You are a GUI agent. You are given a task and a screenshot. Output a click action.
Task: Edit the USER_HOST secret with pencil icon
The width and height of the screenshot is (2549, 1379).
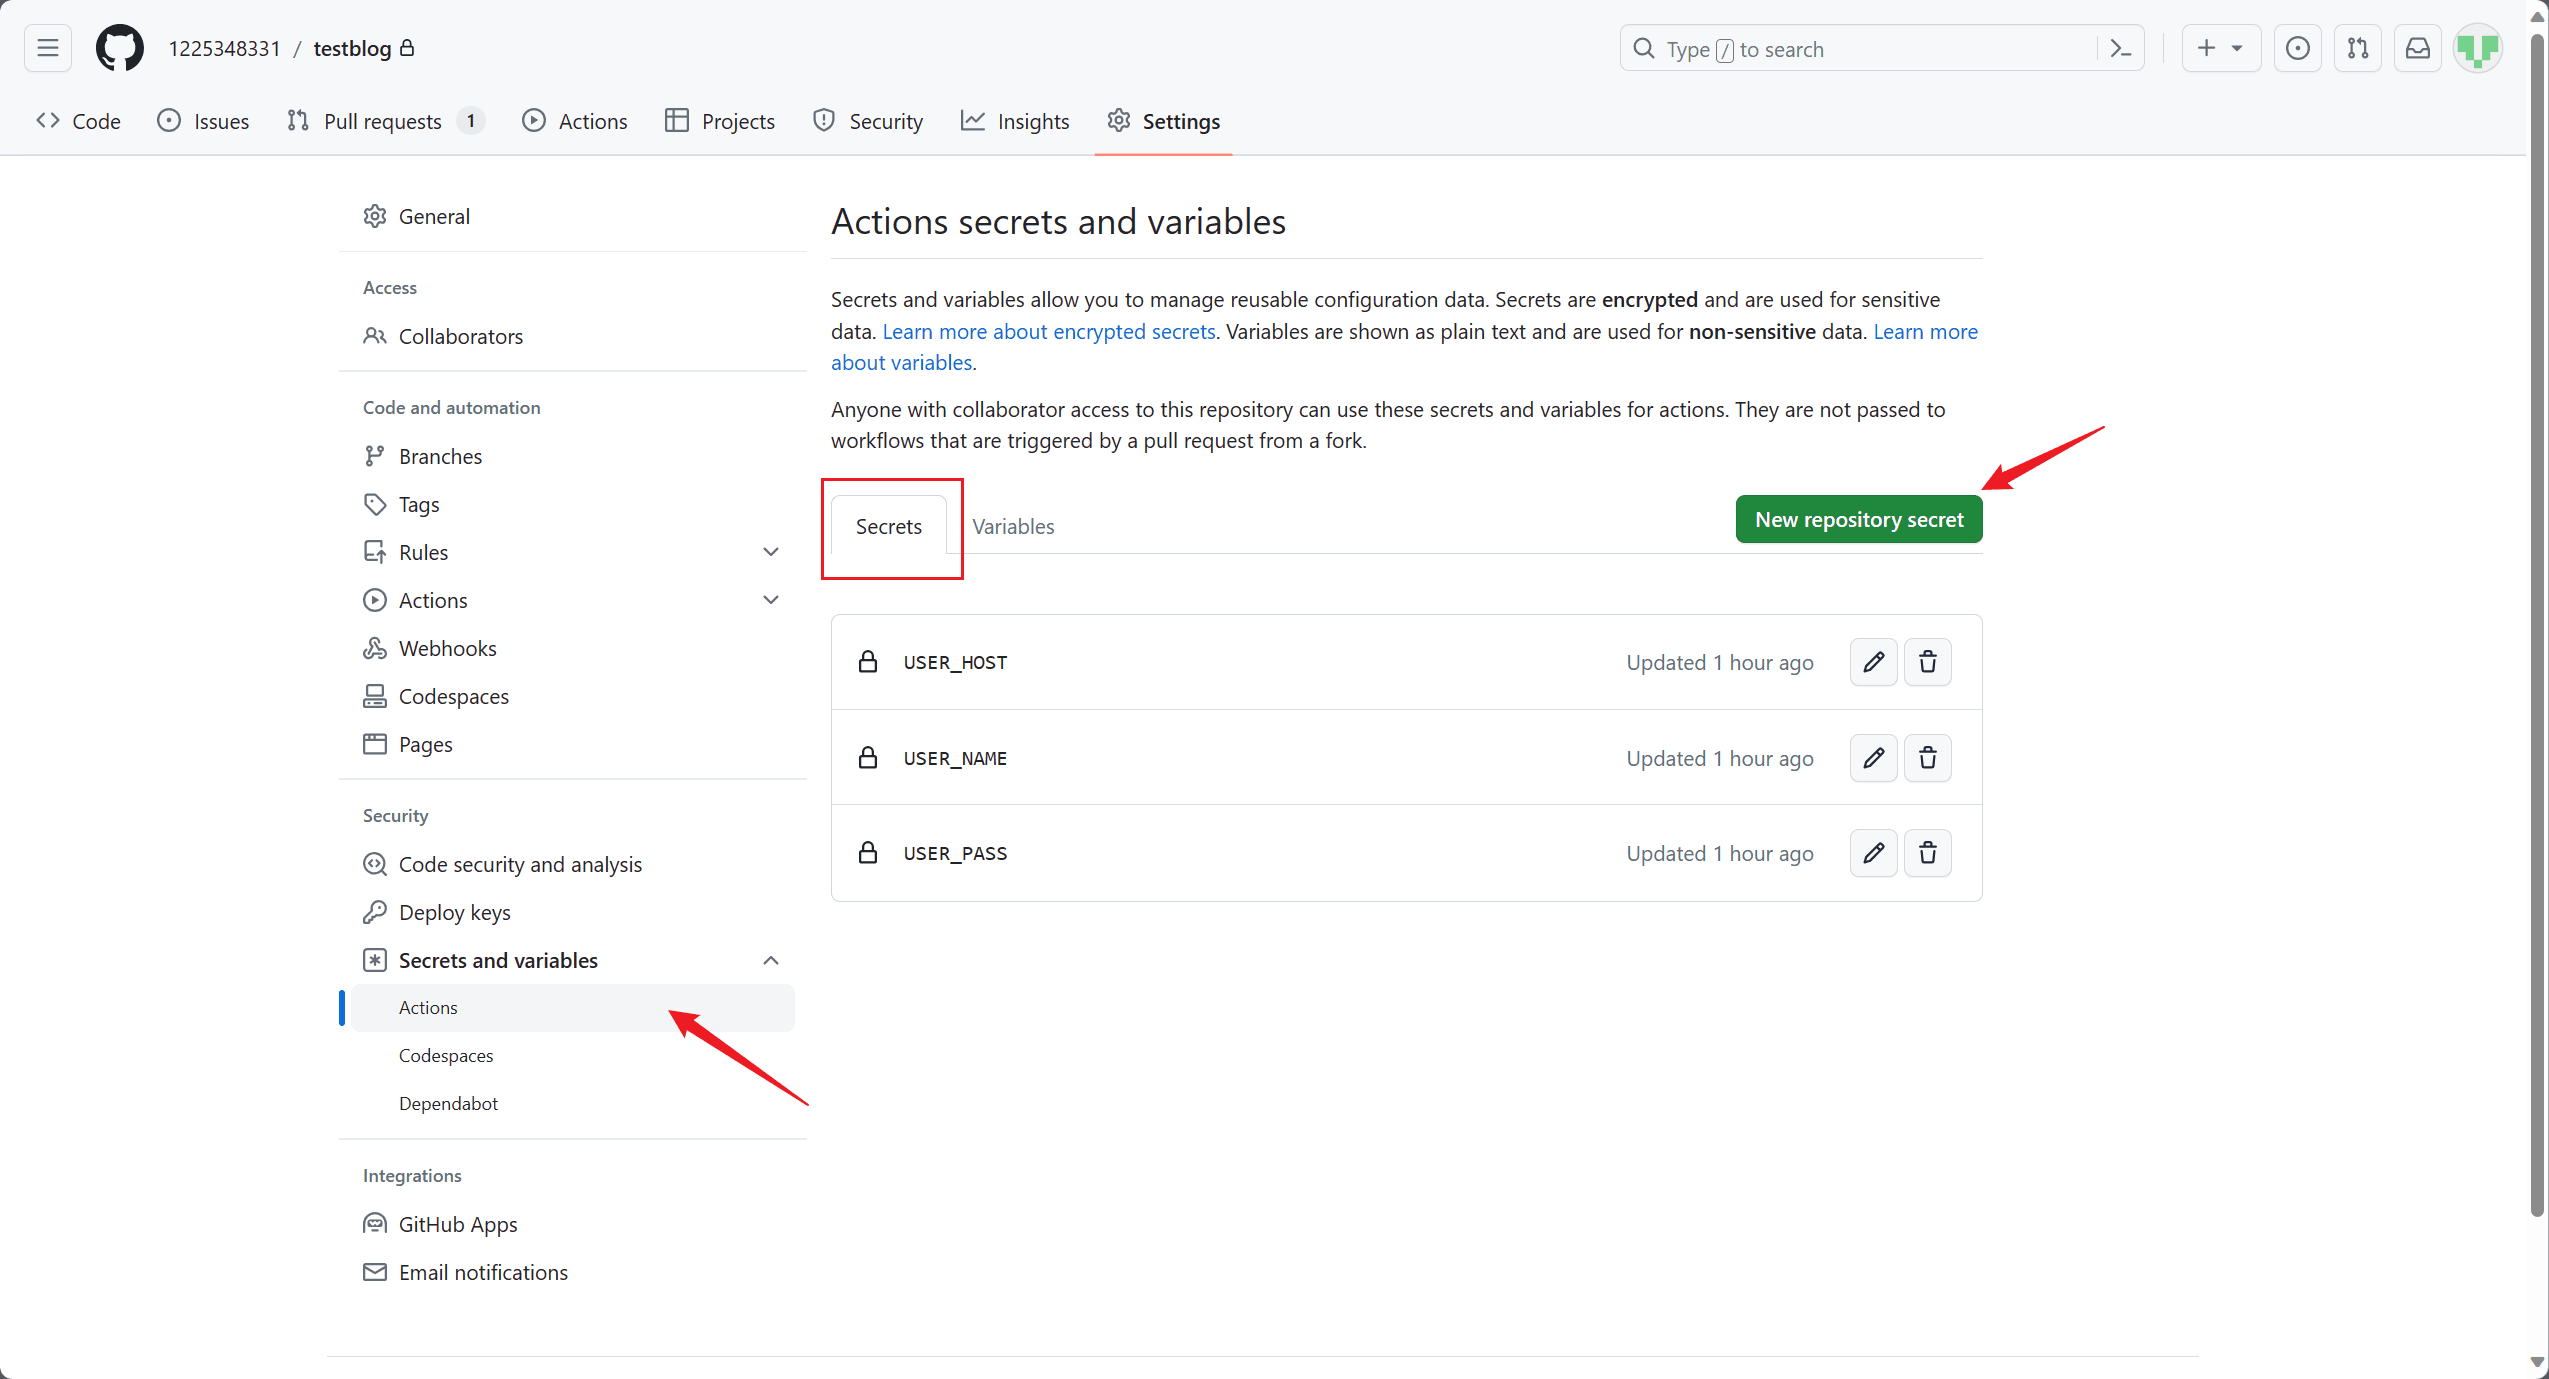coord(1873,662)
